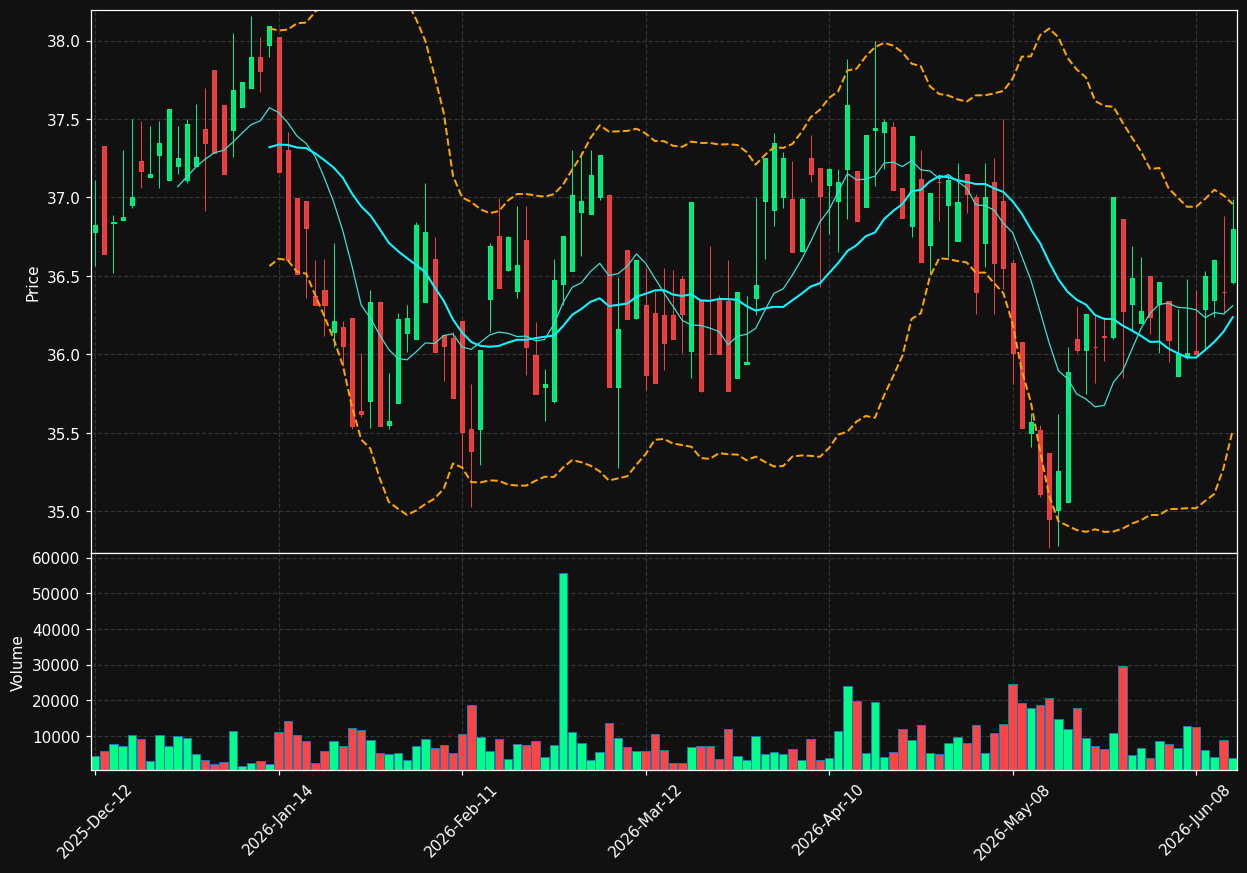Pick the 2026-Apr-10 date label

[829, 820]
